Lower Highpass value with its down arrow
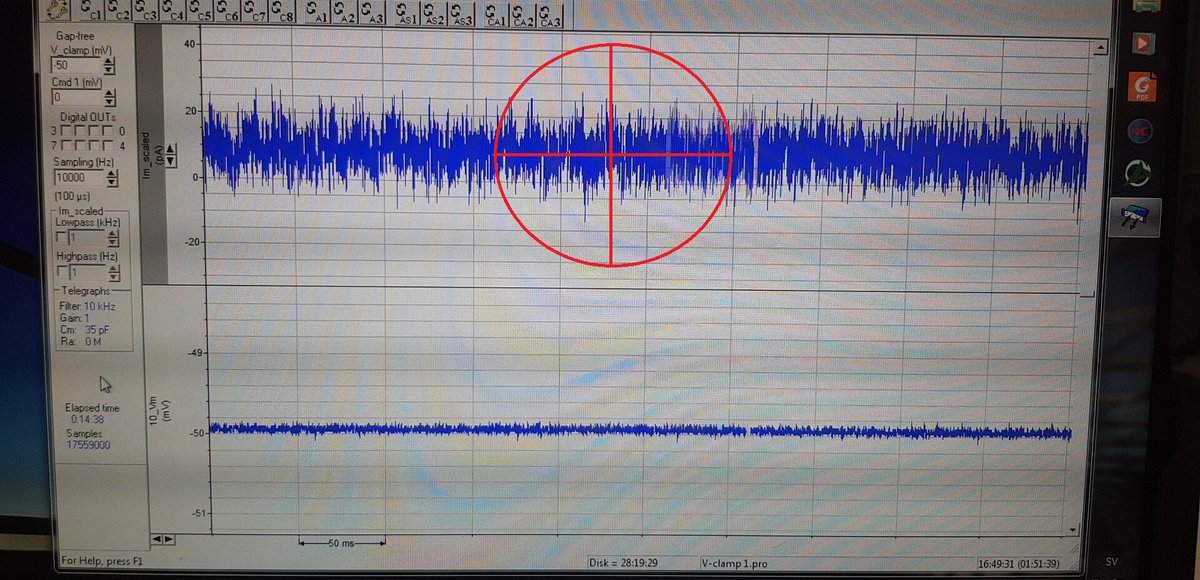Screen dimensions: 1200x580 (113, 277)
